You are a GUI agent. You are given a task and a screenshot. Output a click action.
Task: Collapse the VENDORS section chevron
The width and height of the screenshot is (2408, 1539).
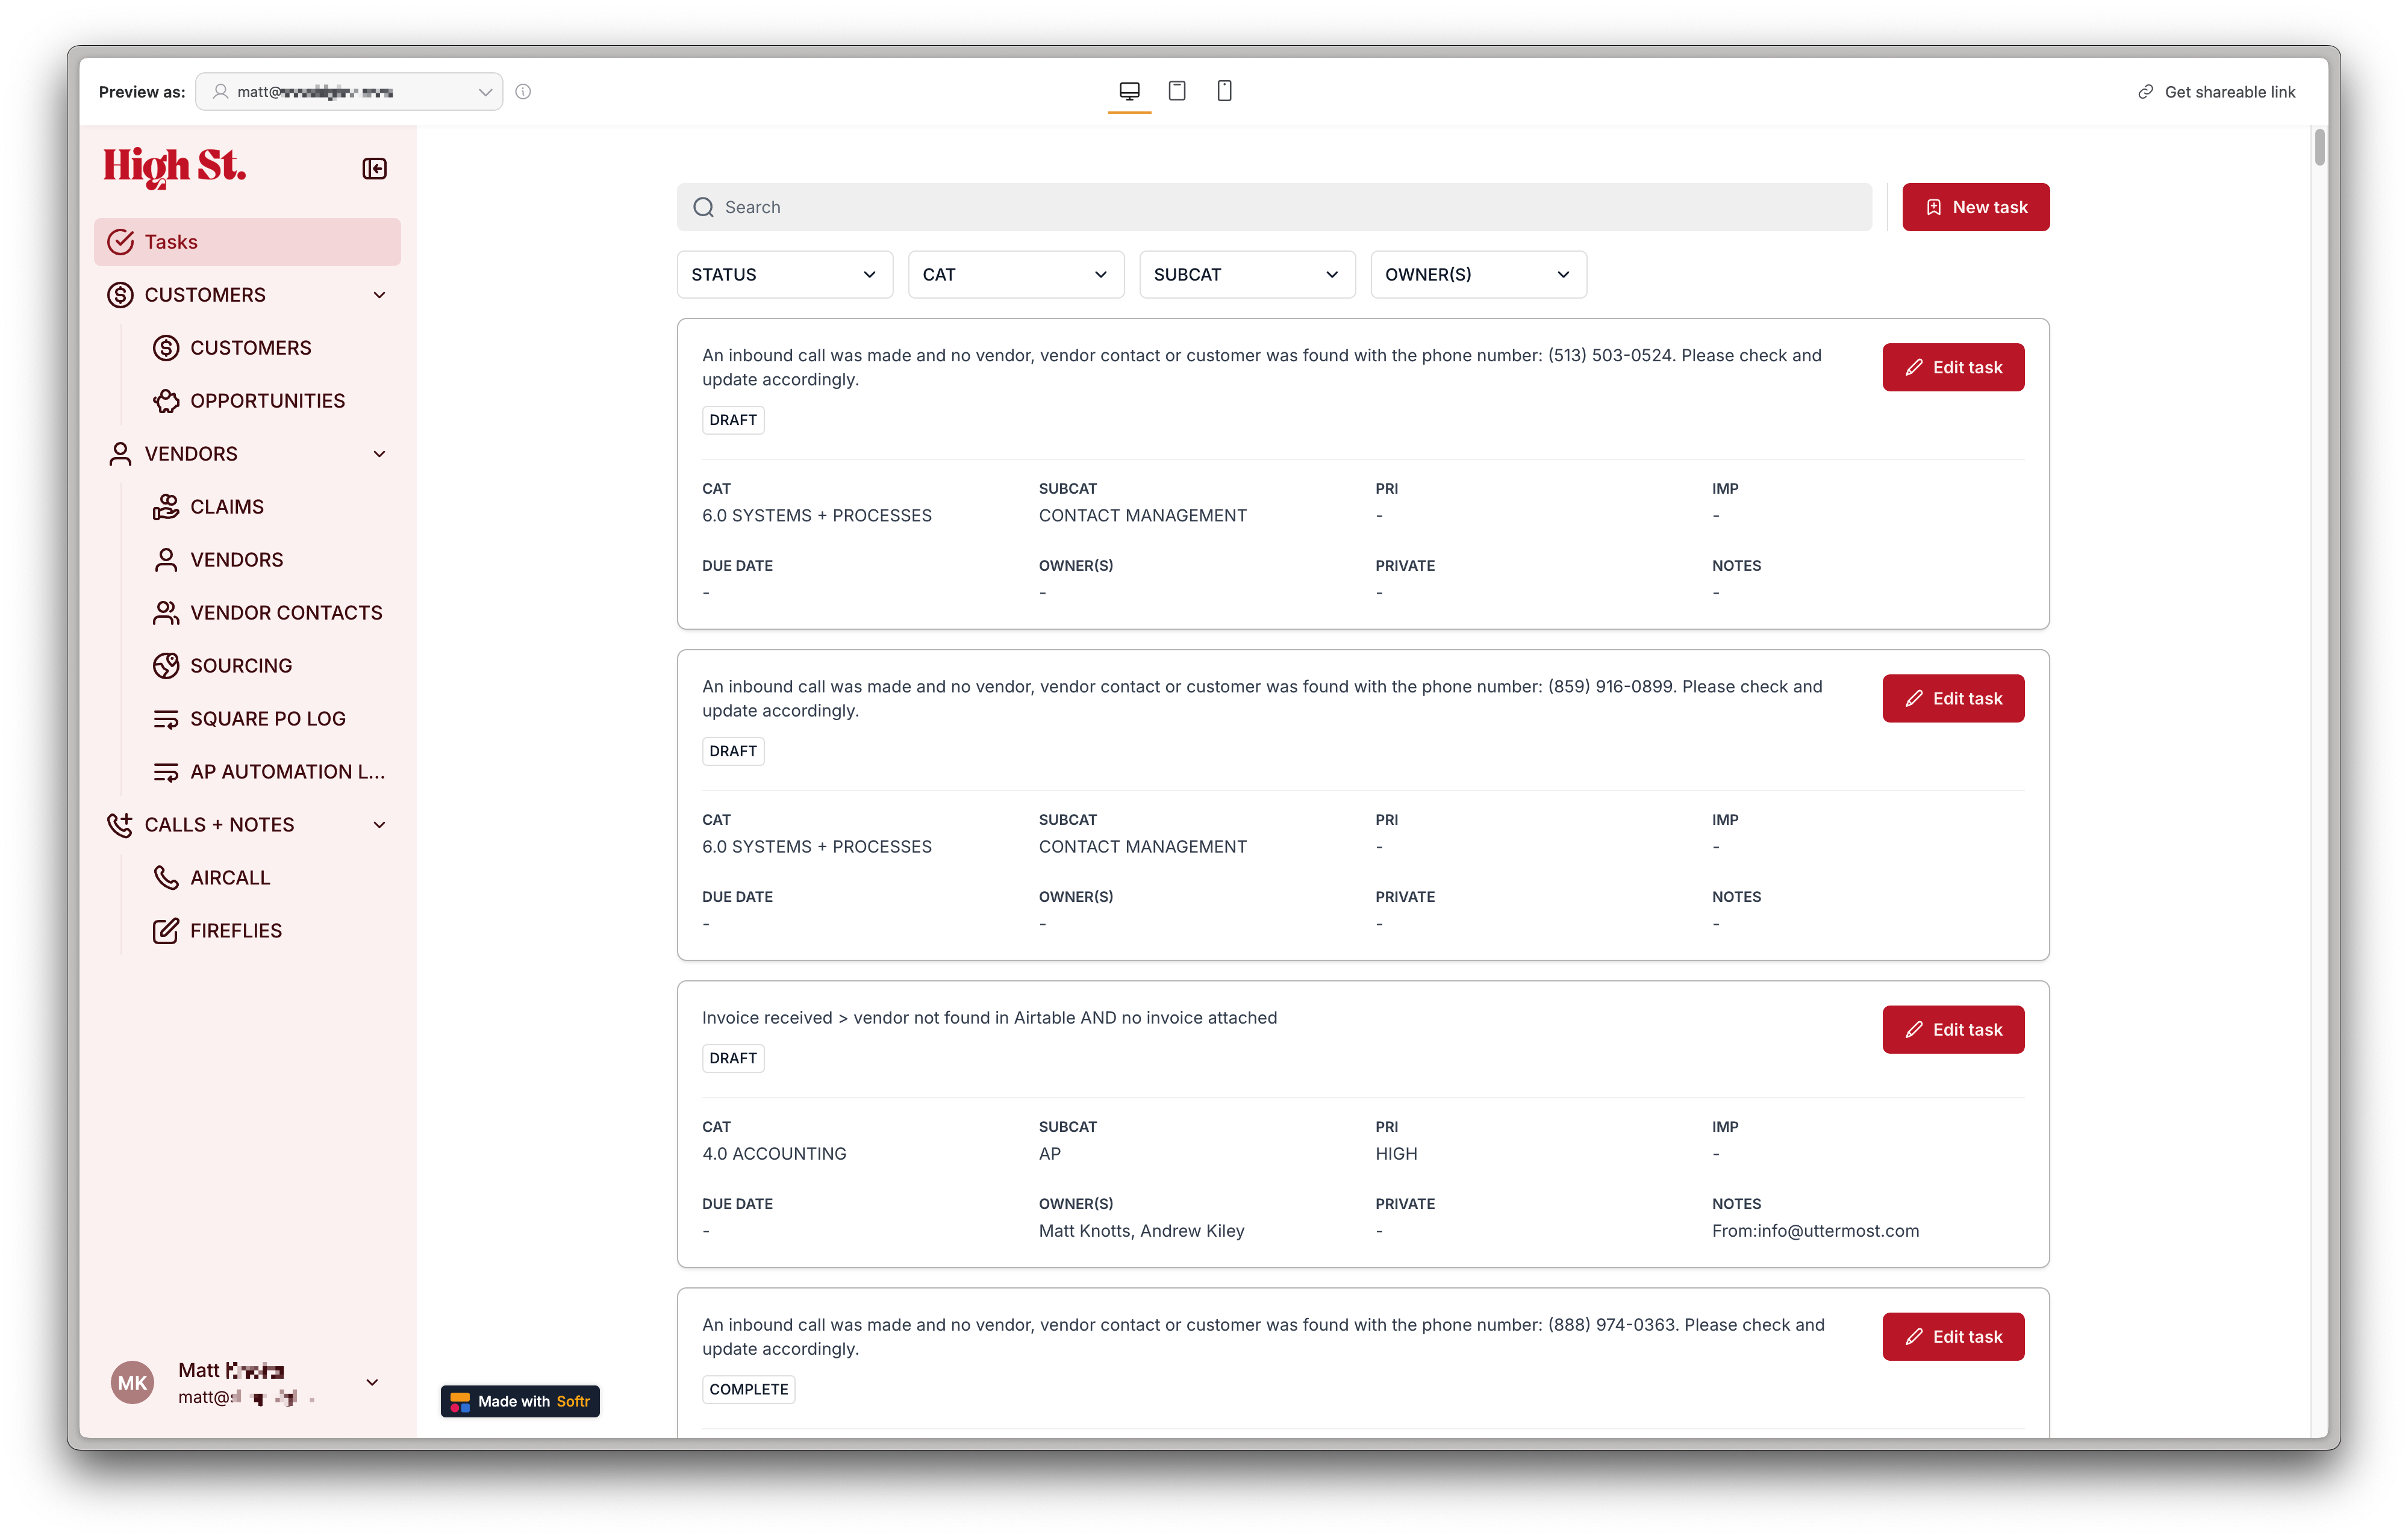click(x=379, y=454)
